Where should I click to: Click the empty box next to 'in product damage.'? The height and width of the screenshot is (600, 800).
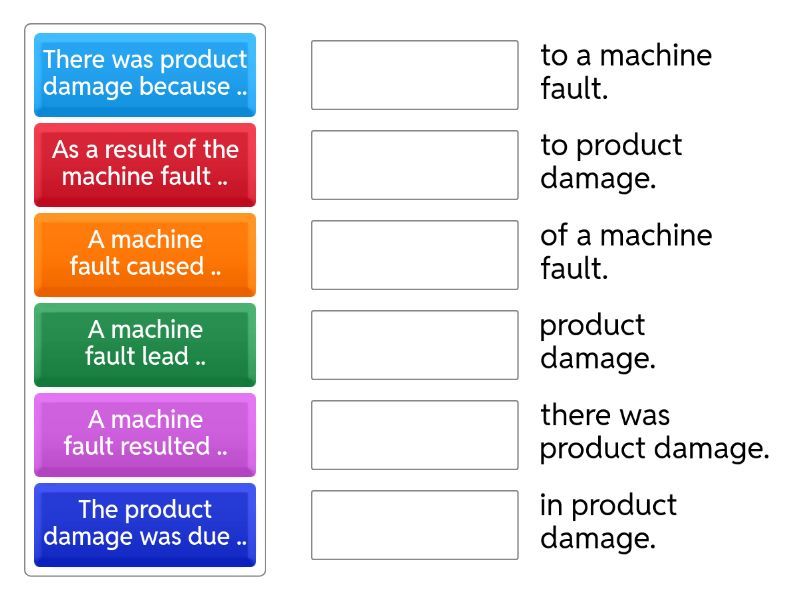(415, 525)
